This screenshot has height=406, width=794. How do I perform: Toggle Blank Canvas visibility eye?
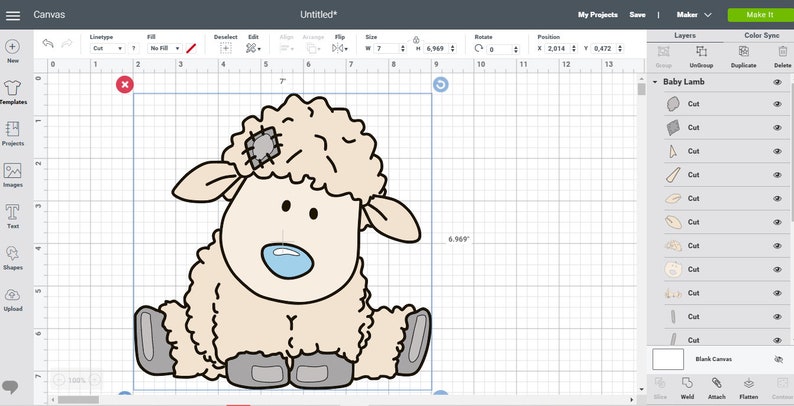pyautogui.click(x=778, y=359)
